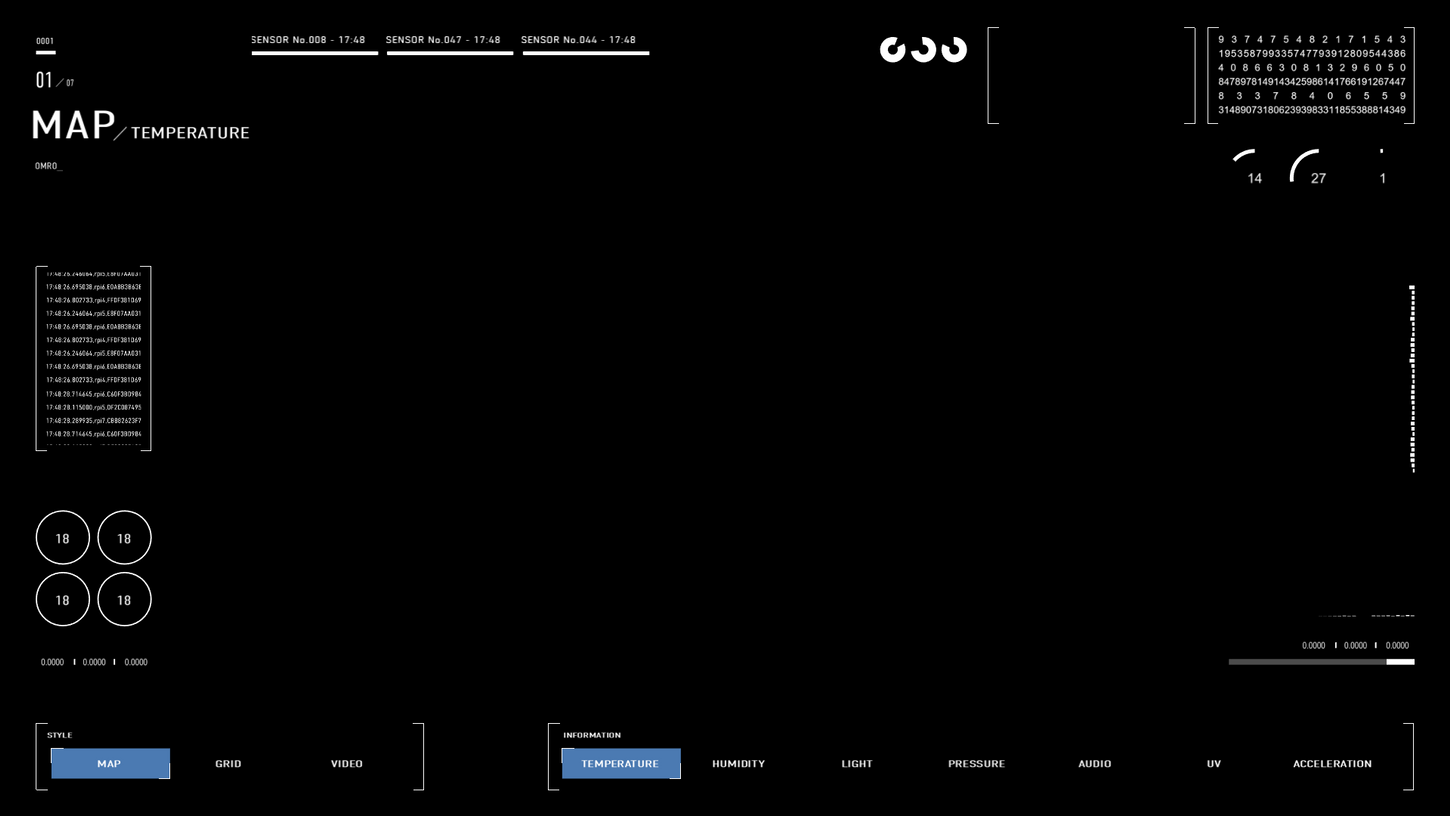Click the middle ring indicator icon
This screenshot has width=1450, height=816.
pos(923,50)
